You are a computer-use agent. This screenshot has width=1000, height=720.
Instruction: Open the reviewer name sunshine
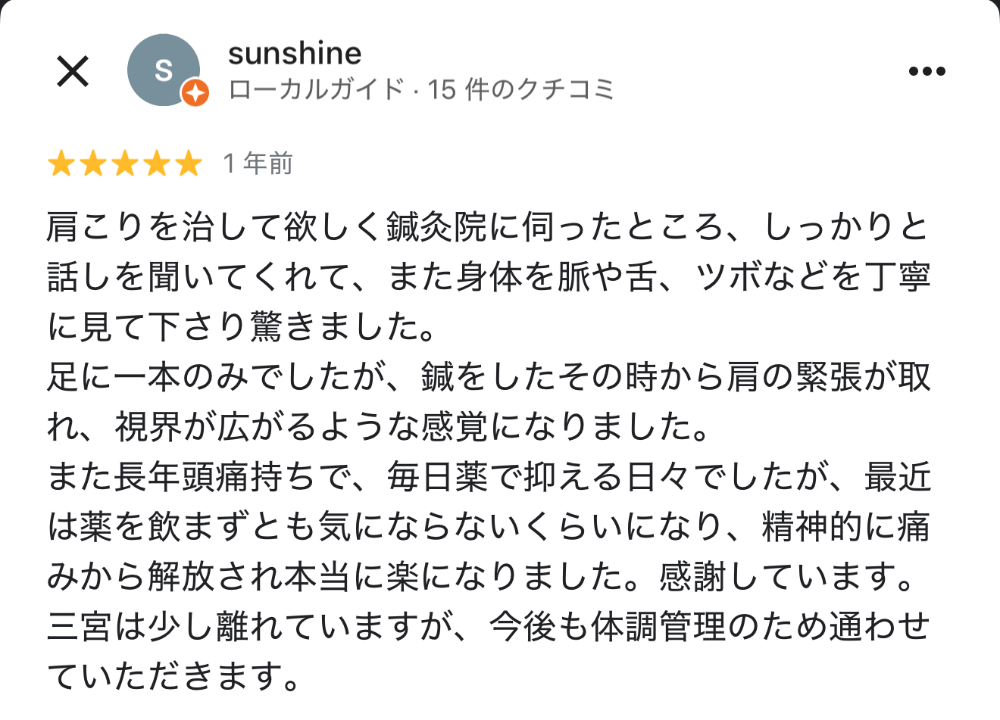pyautogui.click(x=294, y=52)
